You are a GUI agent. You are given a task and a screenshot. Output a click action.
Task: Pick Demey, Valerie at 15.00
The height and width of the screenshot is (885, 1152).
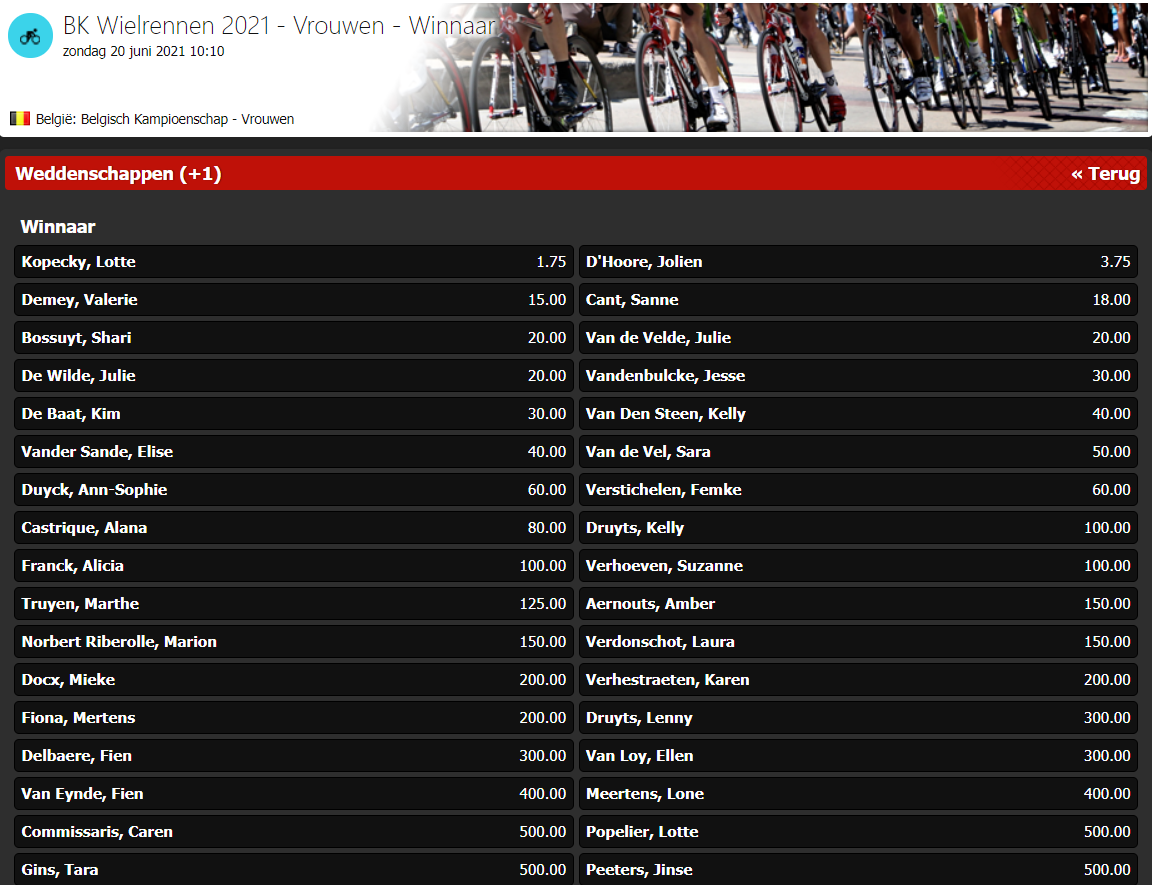(294, 300)
